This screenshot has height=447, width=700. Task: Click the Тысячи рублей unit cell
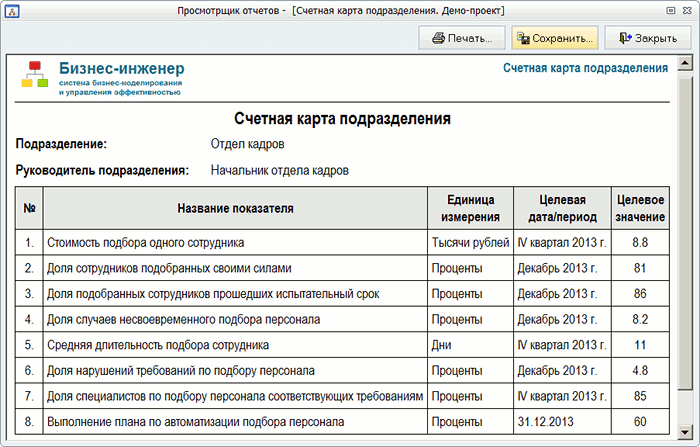coord(470,242)
